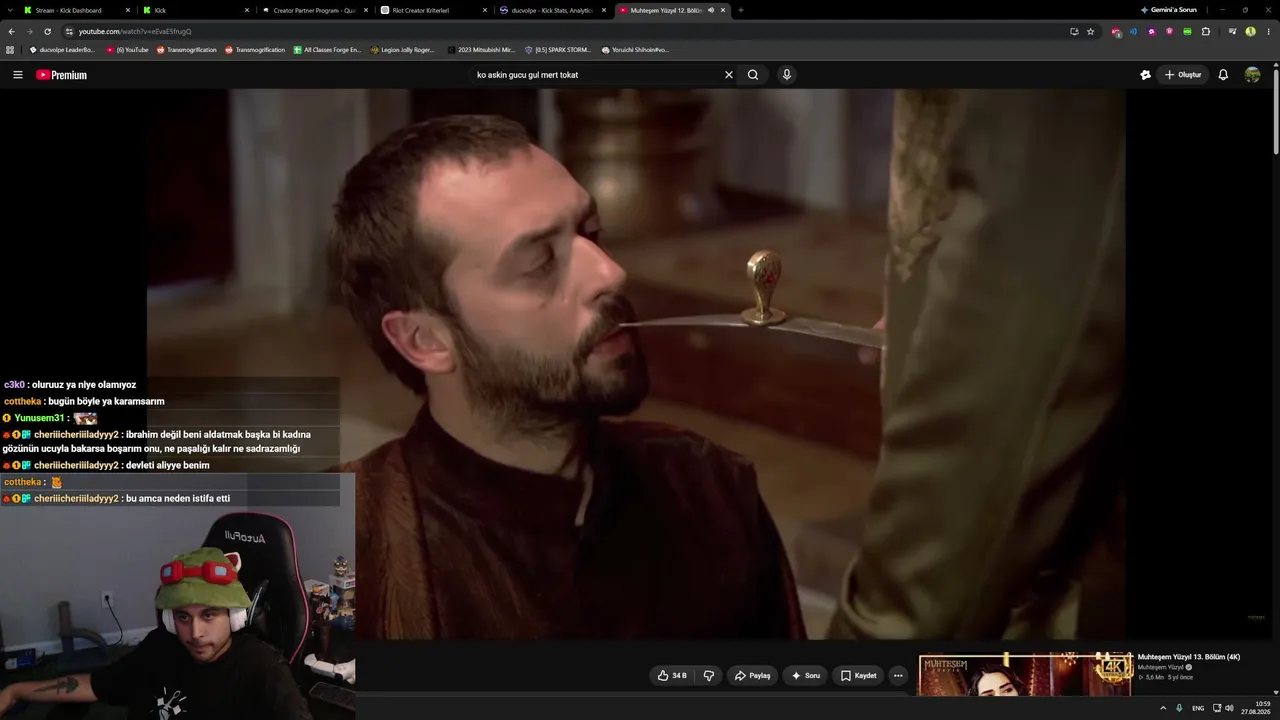1280x720 pixels.
Task: Open the Muhteşem Yüzyıl channel name link
Action: 1160,667
